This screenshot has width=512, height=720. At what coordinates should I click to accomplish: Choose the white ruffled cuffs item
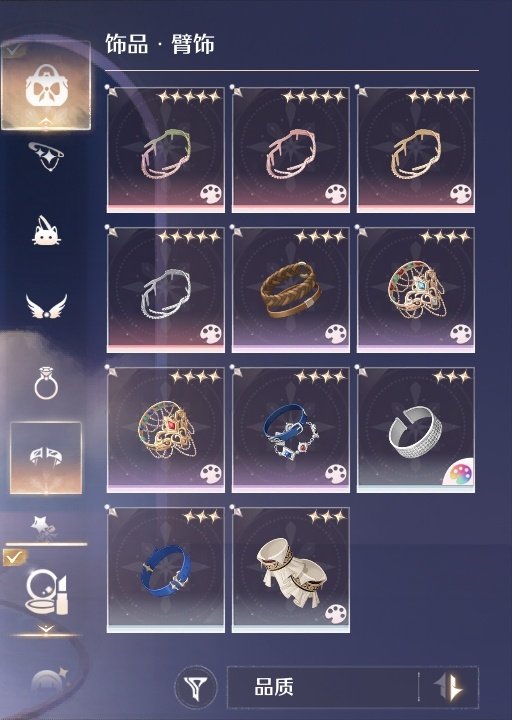point(291,570)
